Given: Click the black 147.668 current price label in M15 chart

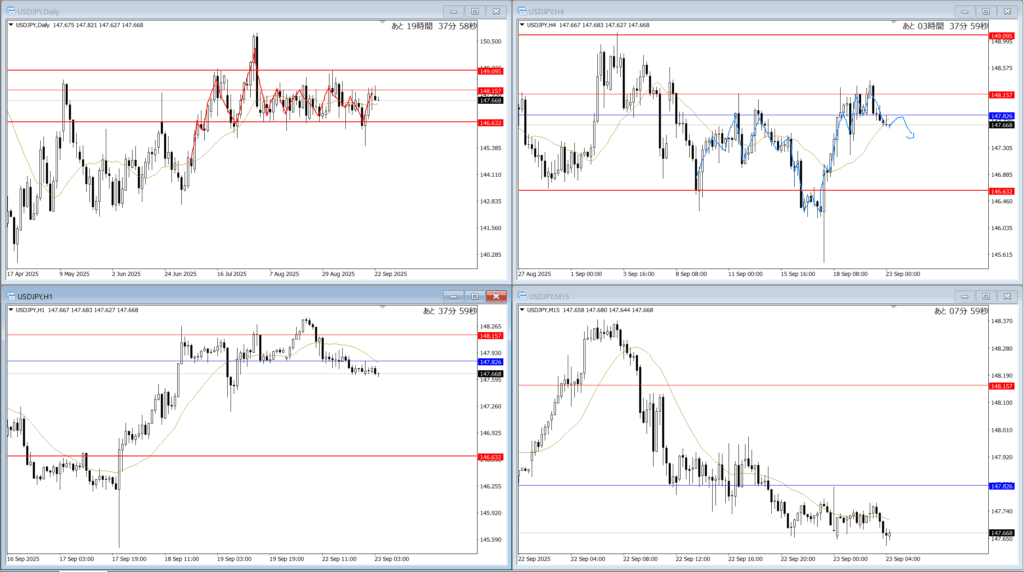Looking at the screenshot, I should [x=1001, y=533].
